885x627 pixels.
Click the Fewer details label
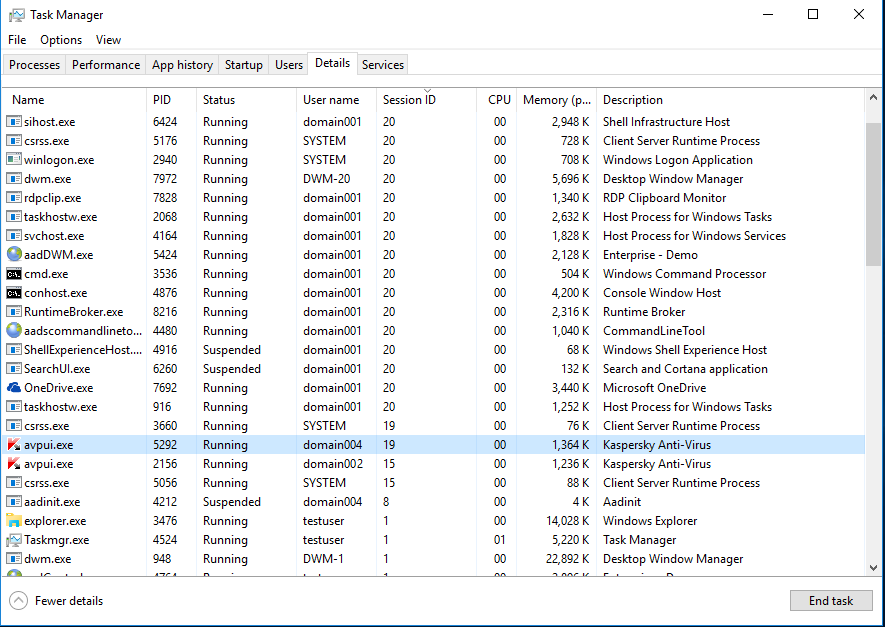(69, 601)
